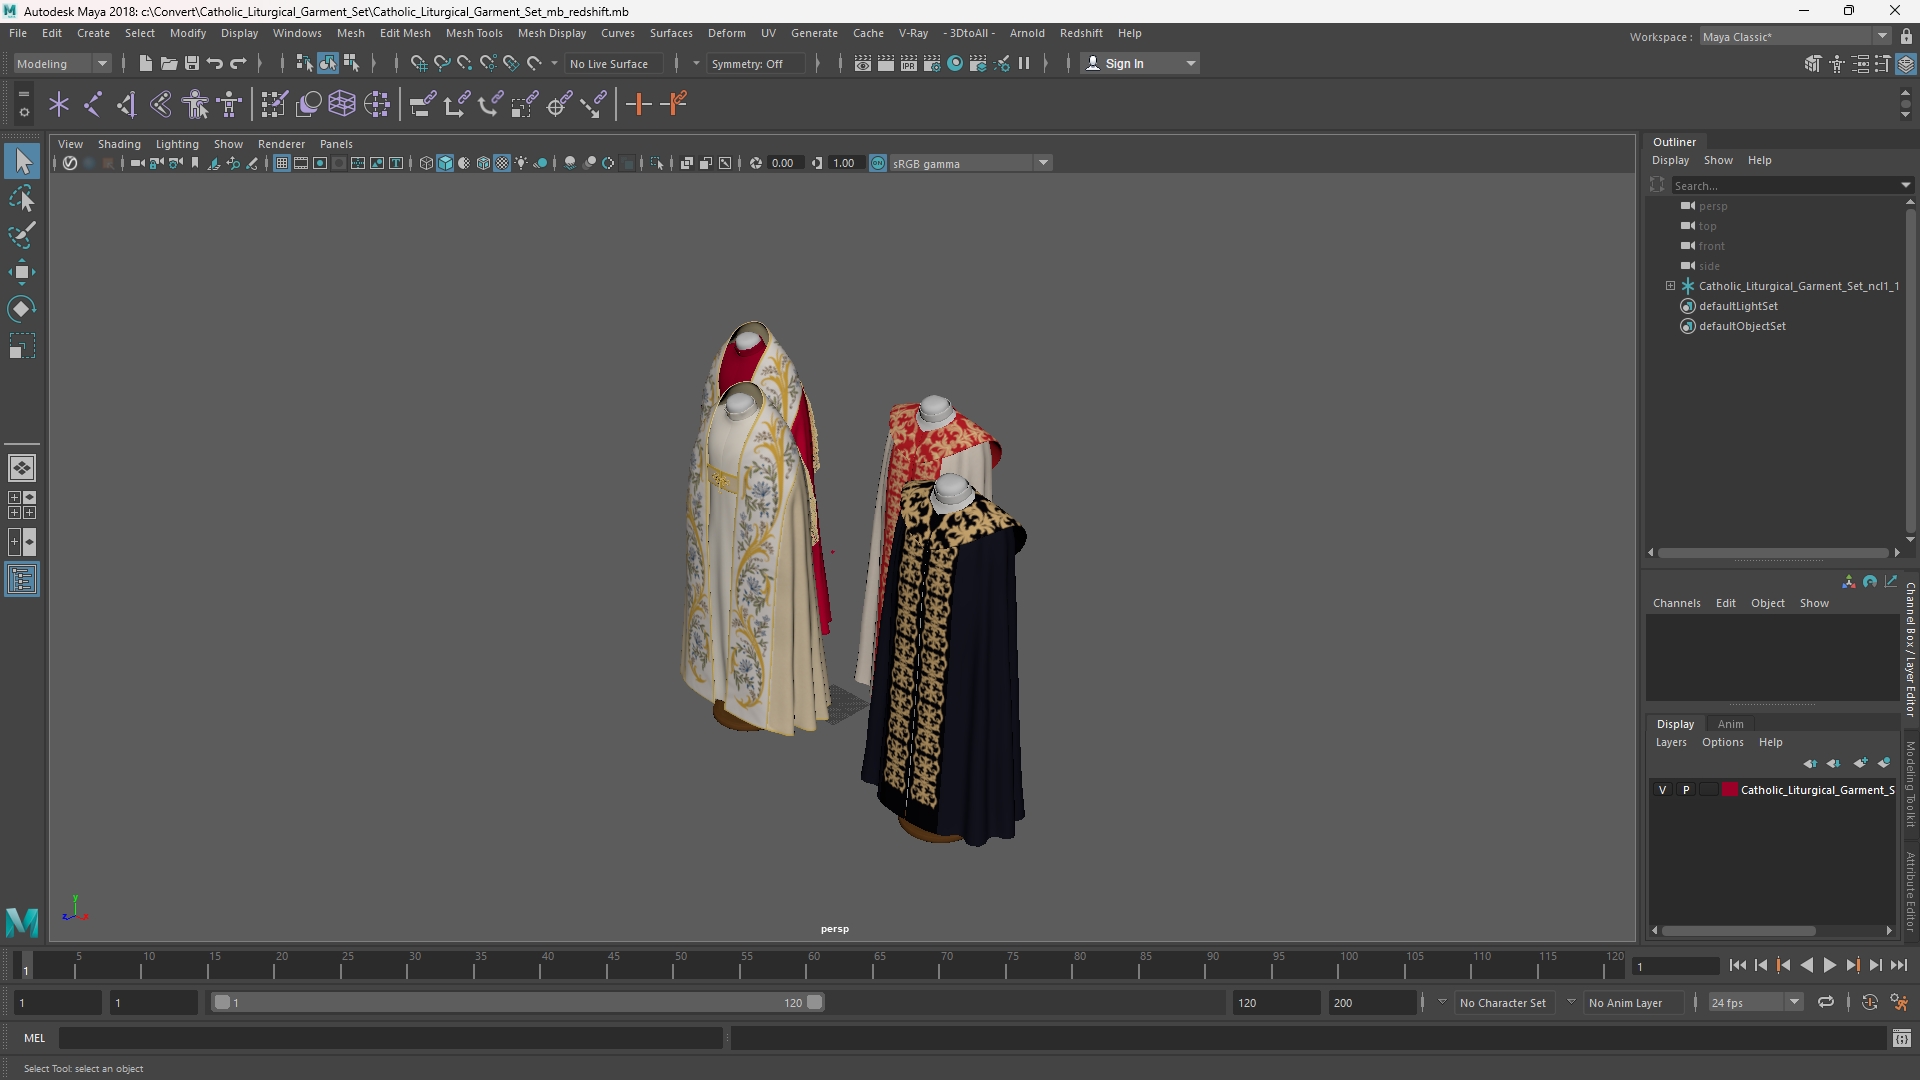Click the time range slider handle at 120

[815, 1002]
